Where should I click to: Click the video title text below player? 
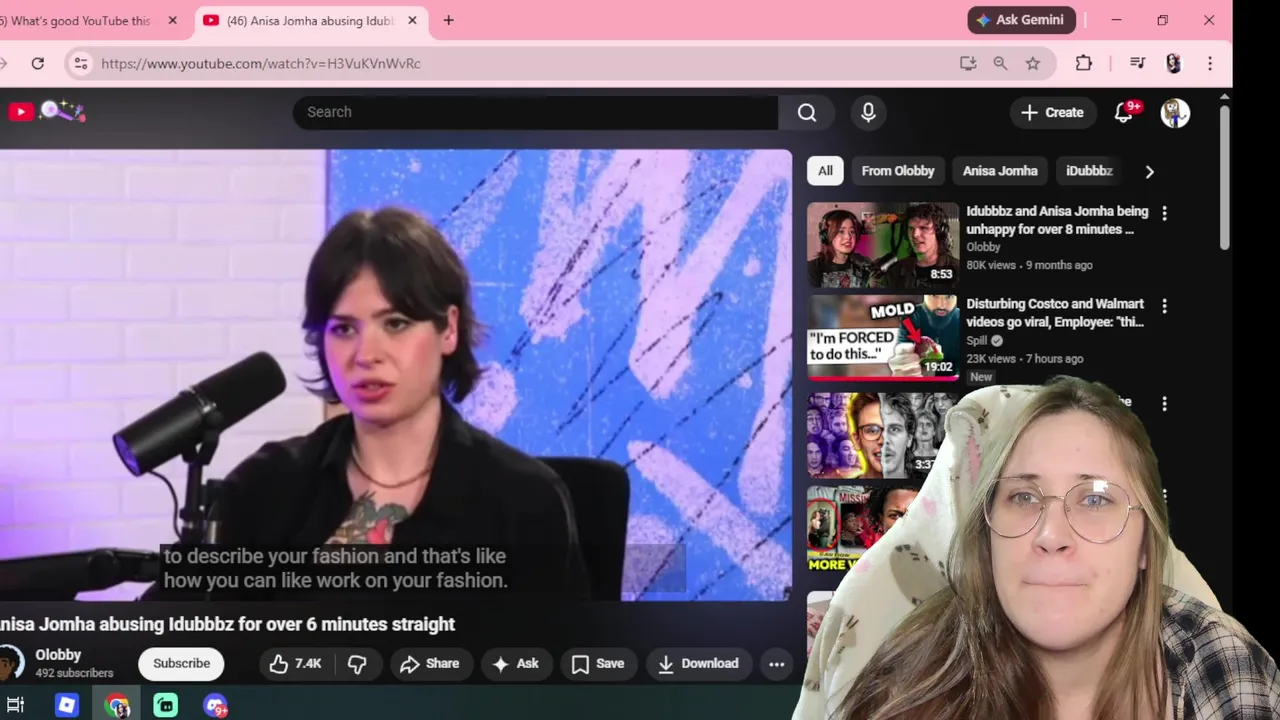227,624
